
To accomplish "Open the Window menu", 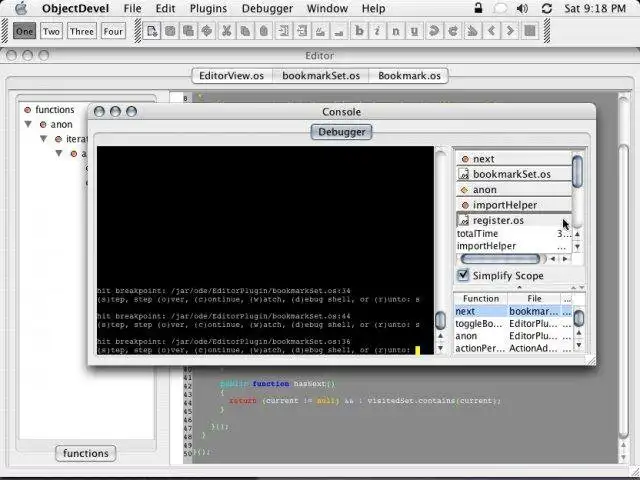I will click(x=327, y=8).
